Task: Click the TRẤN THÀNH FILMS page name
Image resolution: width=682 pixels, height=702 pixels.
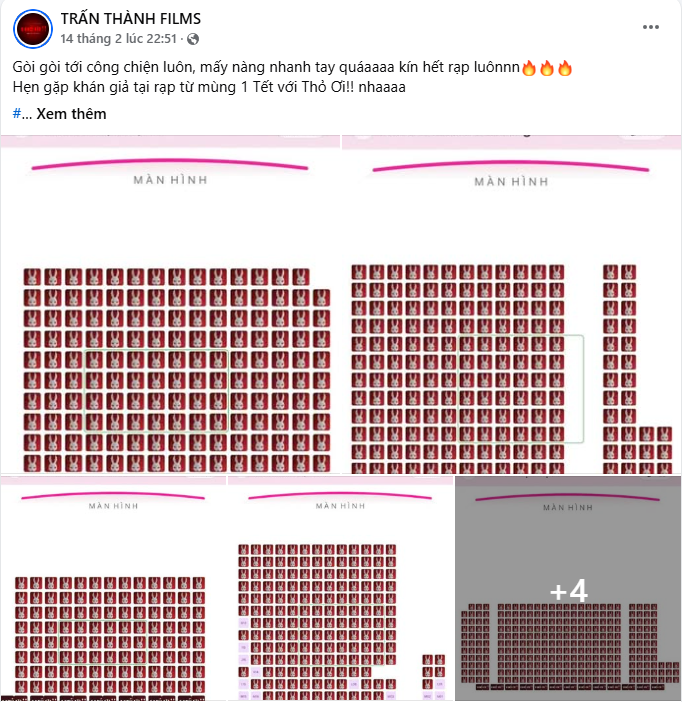Action: (x=131, y=19)
